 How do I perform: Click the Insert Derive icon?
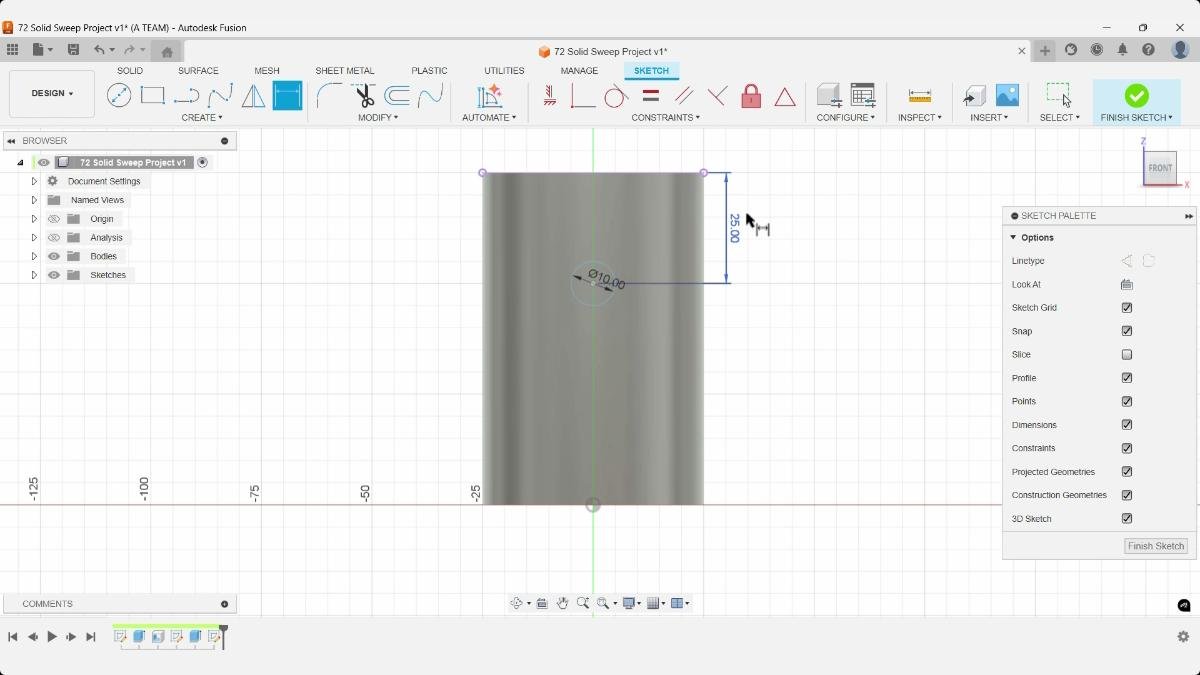coord(974,96)
